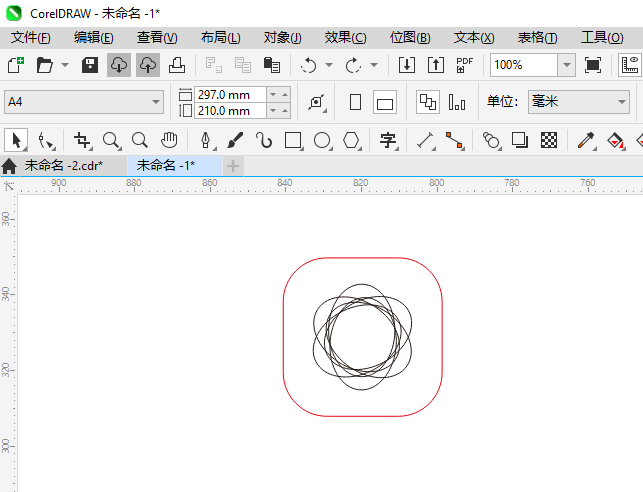The width and height of the screenshot is (643, 492).
Task: Expand the Open recent files arrow
Action: point(65,65)
